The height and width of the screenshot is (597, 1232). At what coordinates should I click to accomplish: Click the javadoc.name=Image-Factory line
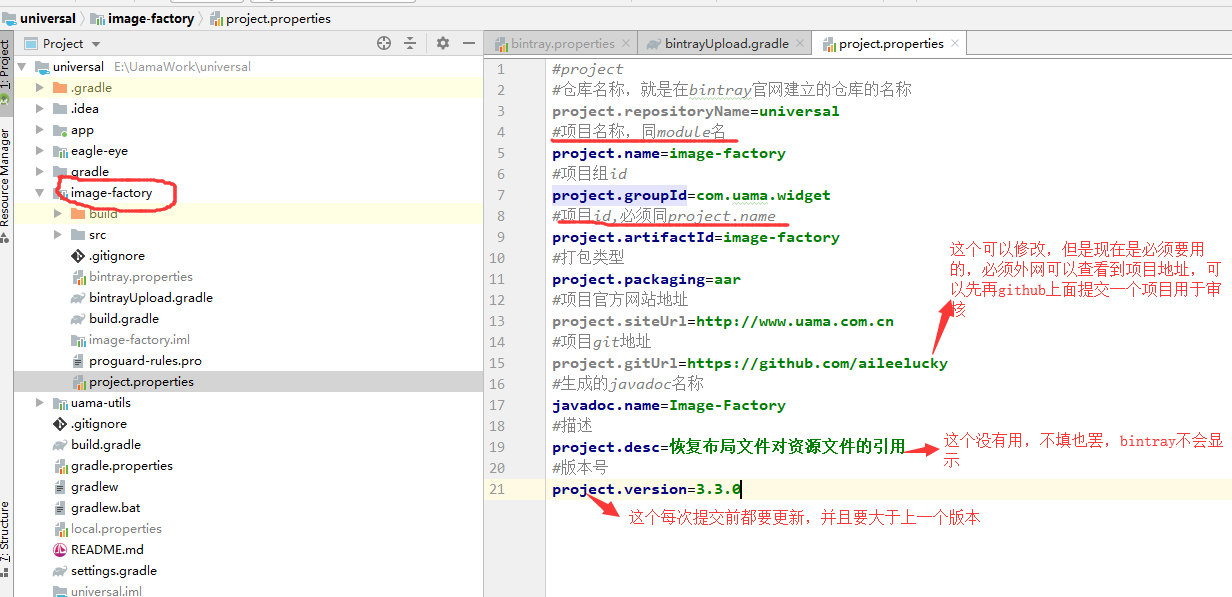[x=668, y=405]
